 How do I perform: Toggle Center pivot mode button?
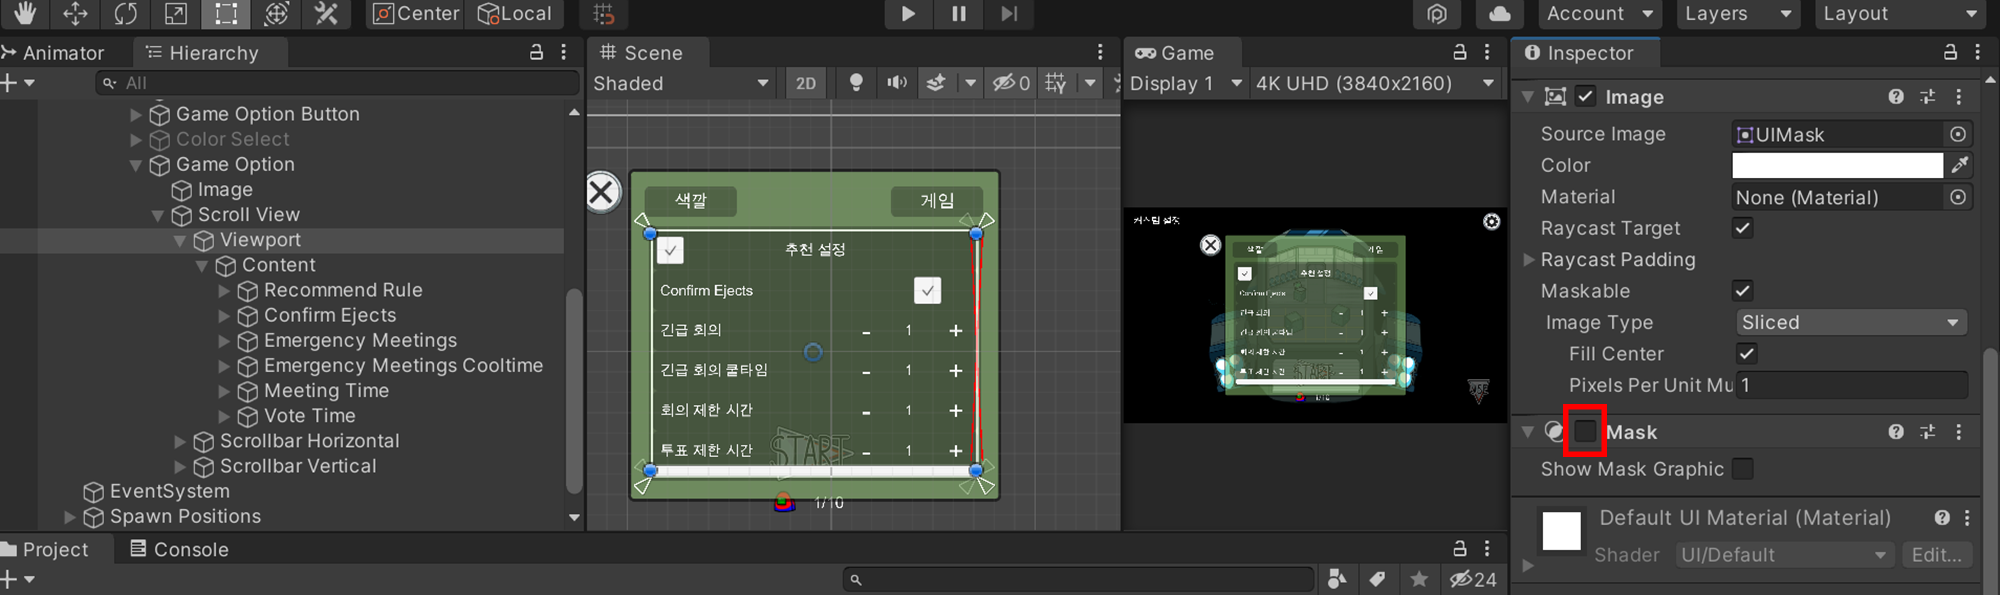(x=416, y=13)
